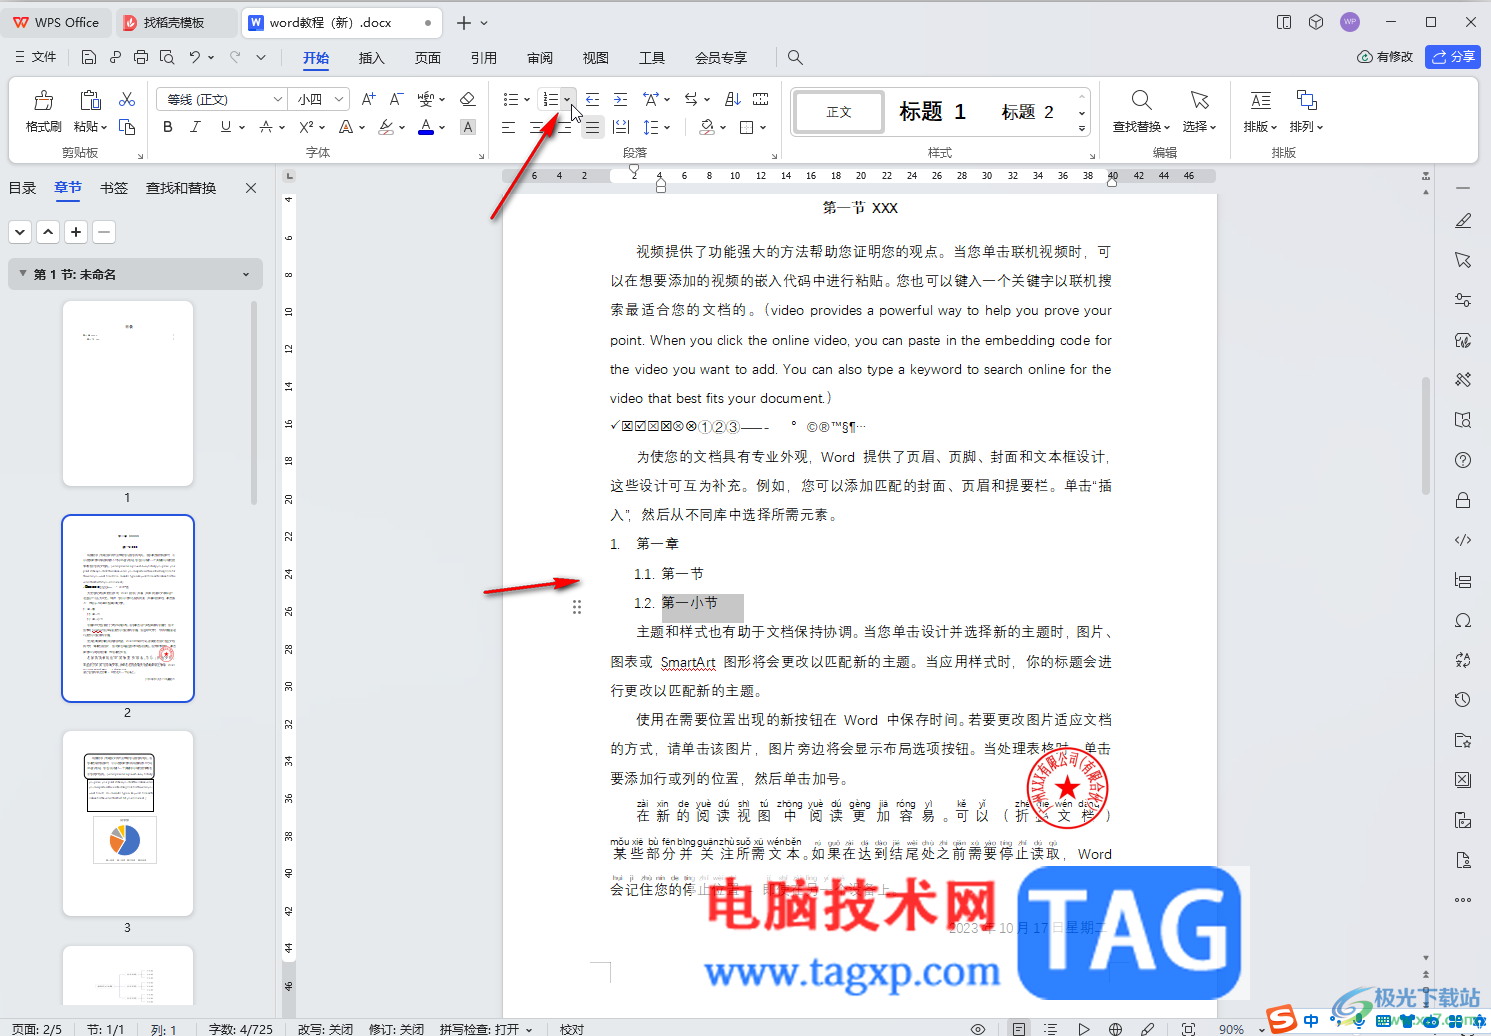Switch to the 审阅 ribbon tab
The width and height of the screenshot is (1491, 1036).
(x=540, y=58)
